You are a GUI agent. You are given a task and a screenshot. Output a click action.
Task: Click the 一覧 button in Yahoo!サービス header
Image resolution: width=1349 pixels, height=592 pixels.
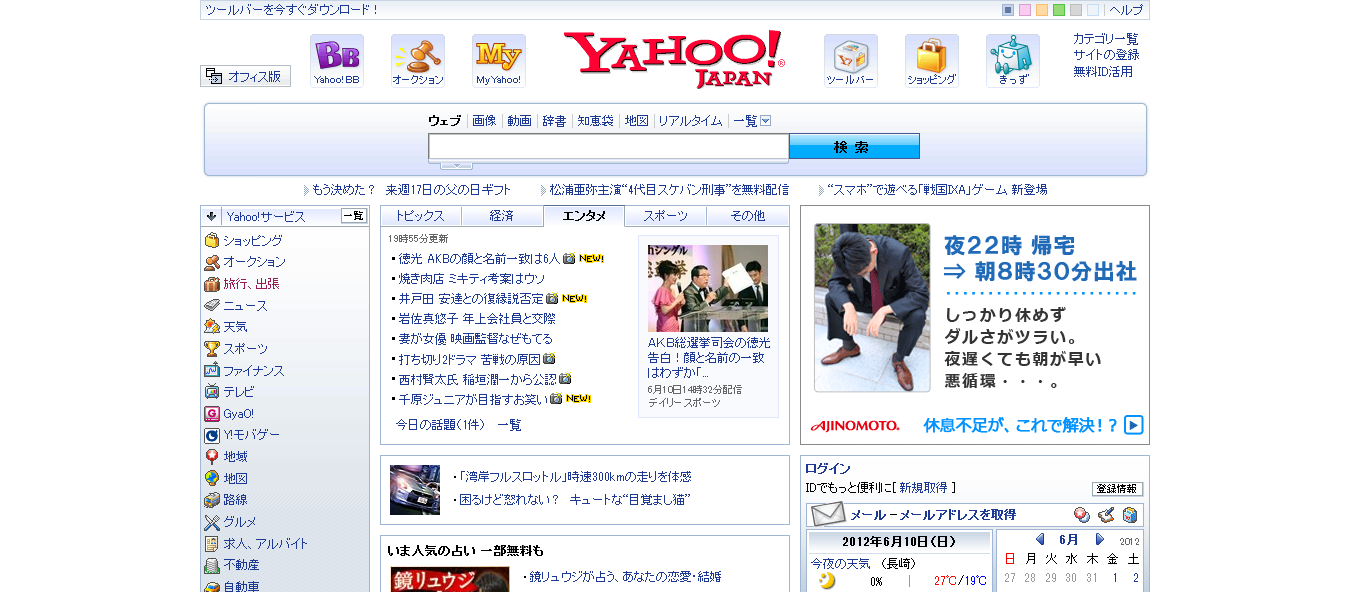click(x=354, y=216)
